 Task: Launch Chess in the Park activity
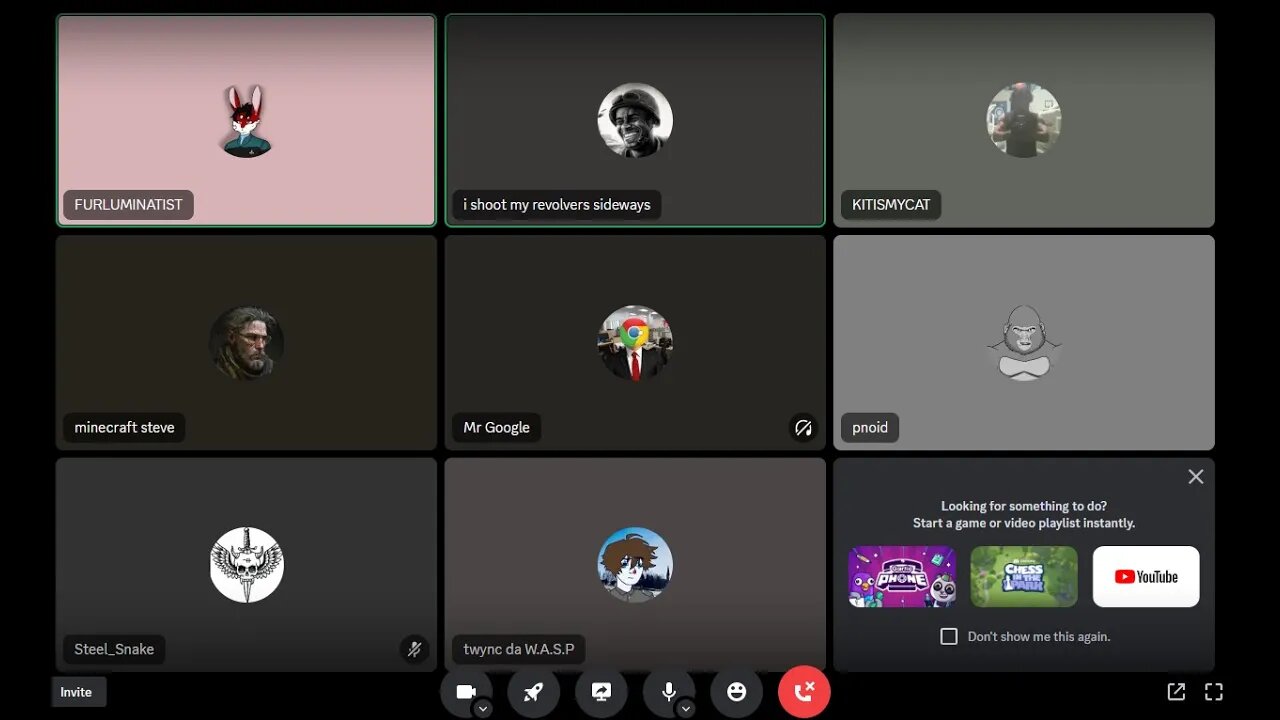1024,576
